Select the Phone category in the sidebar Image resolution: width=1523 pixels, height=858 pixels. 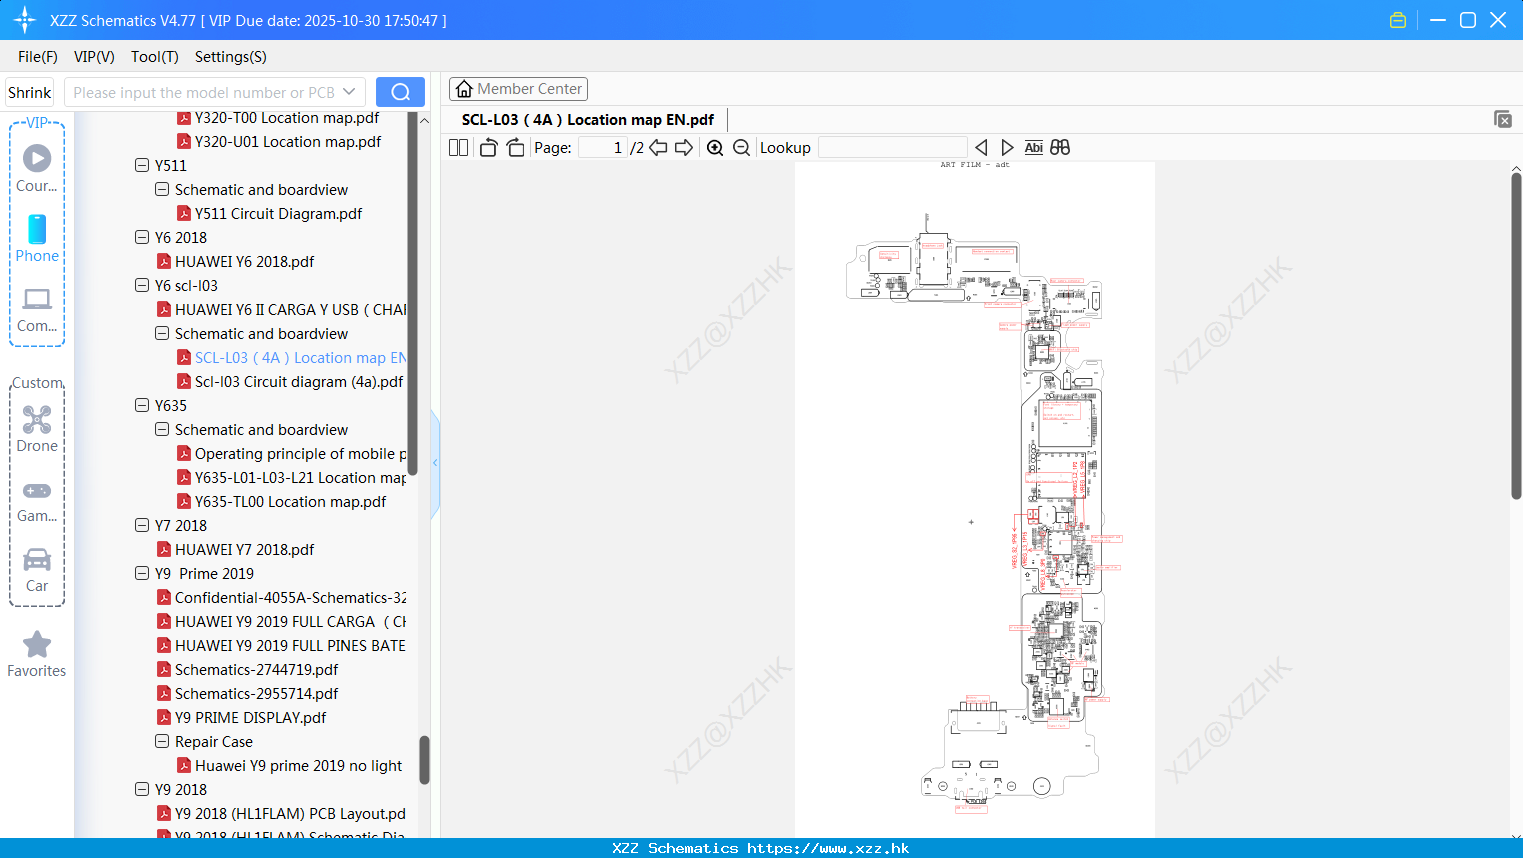[x=37, y=239]
